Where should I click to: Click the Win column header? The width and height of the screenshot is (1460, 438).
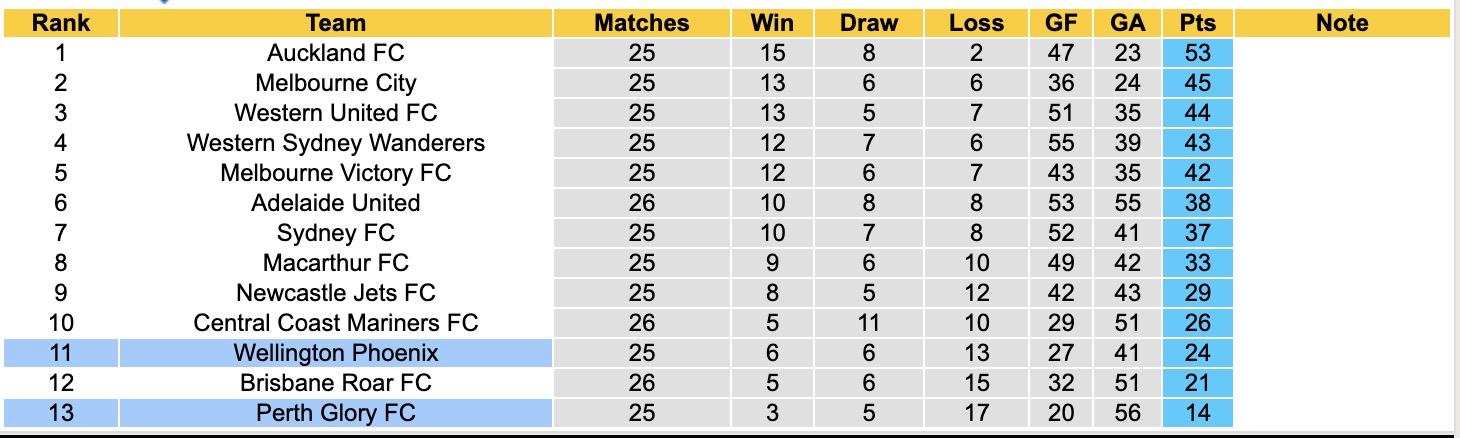771,23
